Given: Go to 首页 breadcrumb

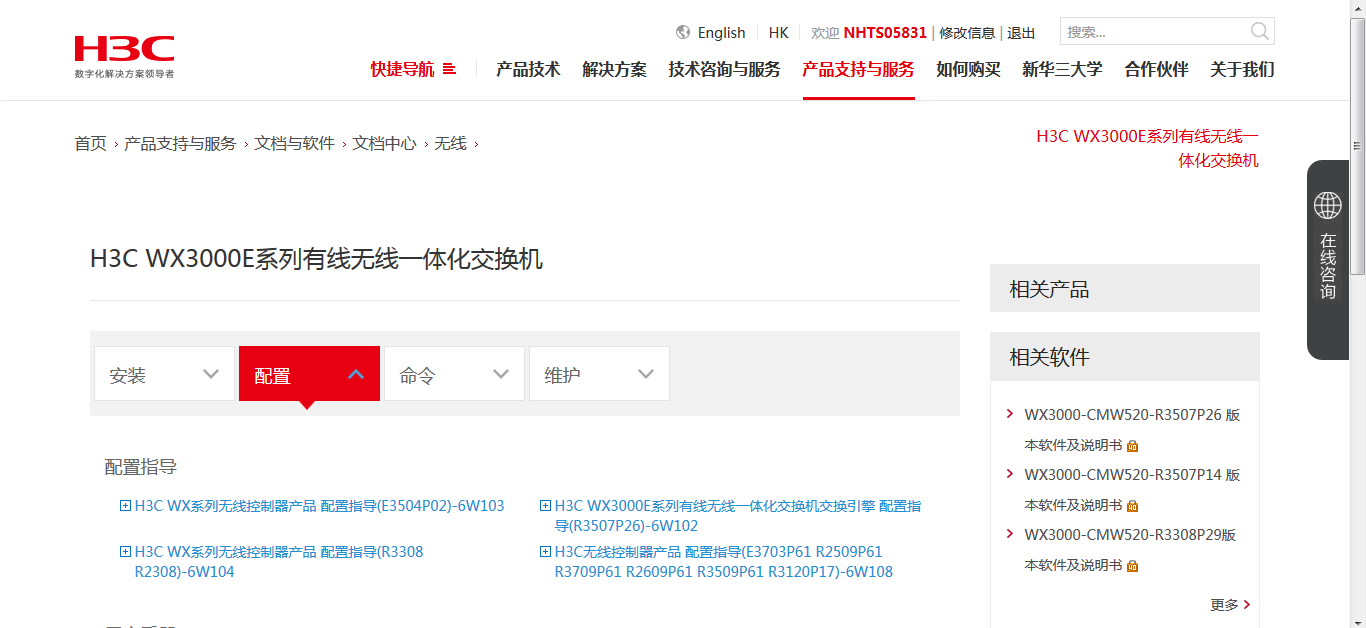Looking at the screenshot, I should pyautogui.click(x=90, y=143).
